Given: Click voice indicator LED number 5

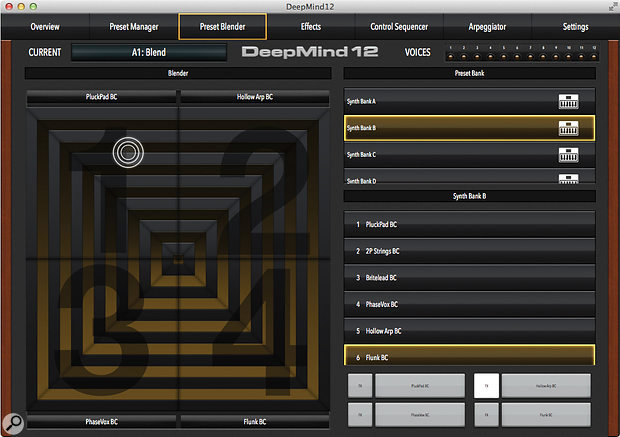Looking at the screenshot, I should pyautogui.click(x=504, y=57).
